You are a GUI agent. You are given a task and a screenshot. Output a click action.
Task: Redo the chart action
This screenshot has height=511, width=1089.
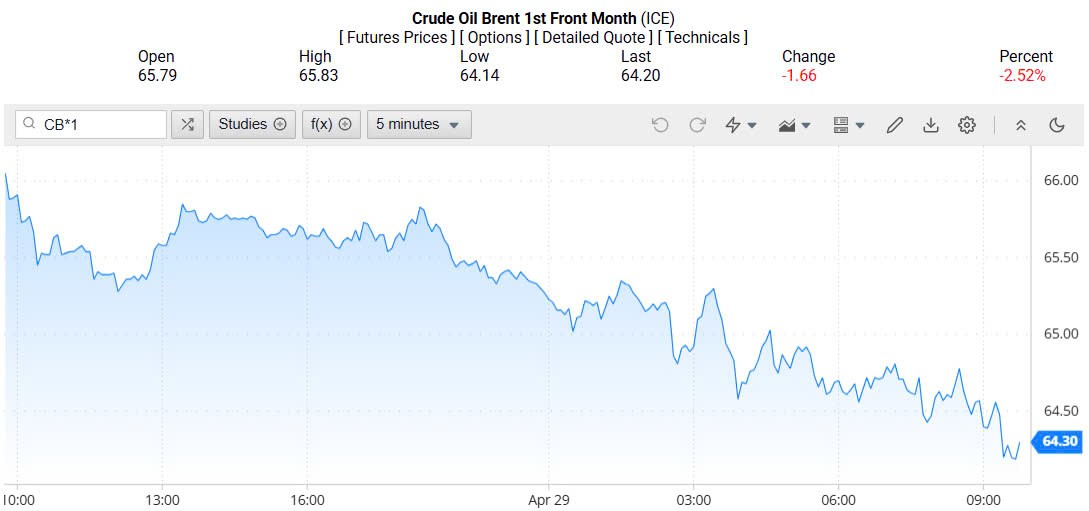click(697, 125)
